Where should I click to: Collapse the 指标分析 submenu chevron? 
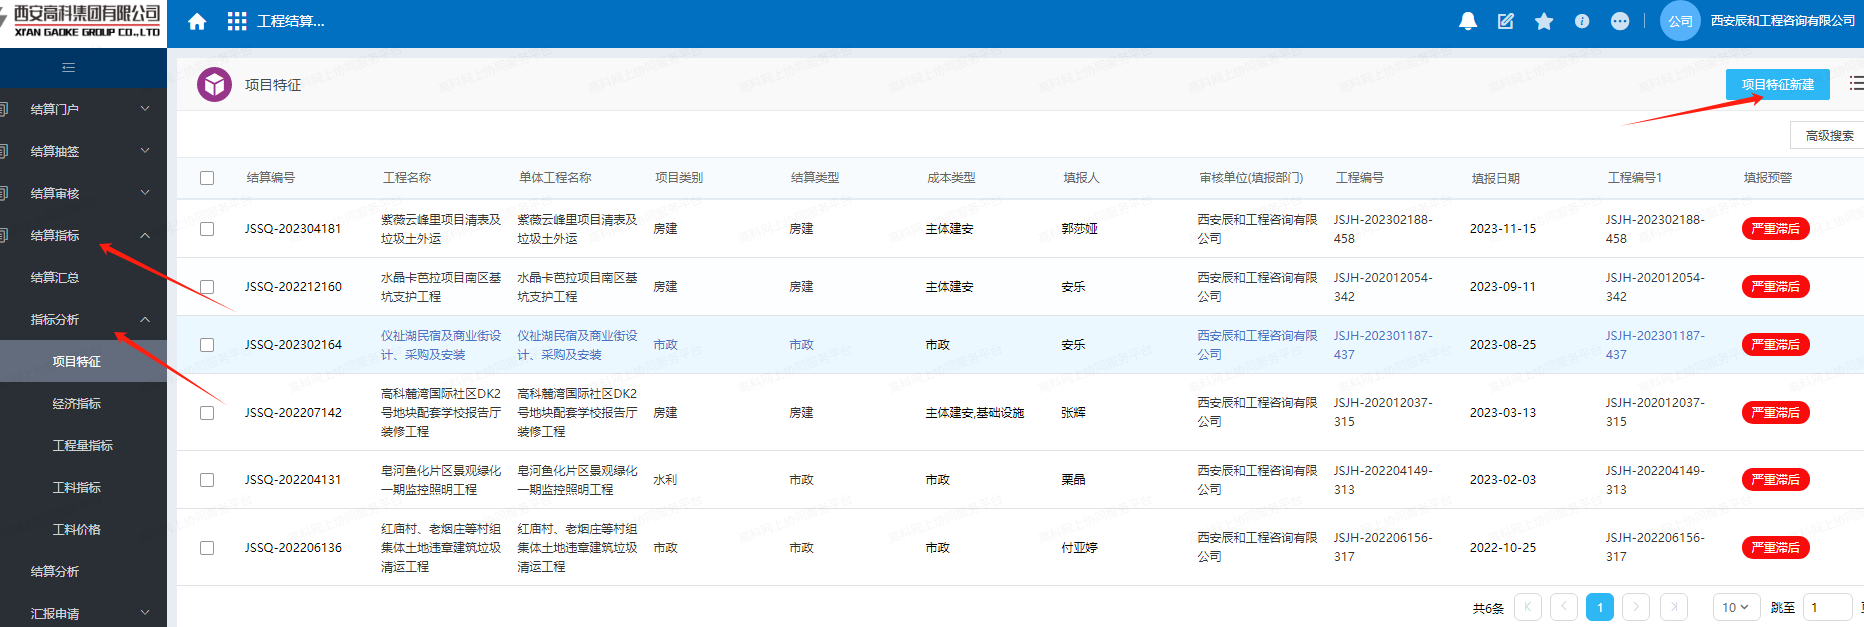(145, 319)
